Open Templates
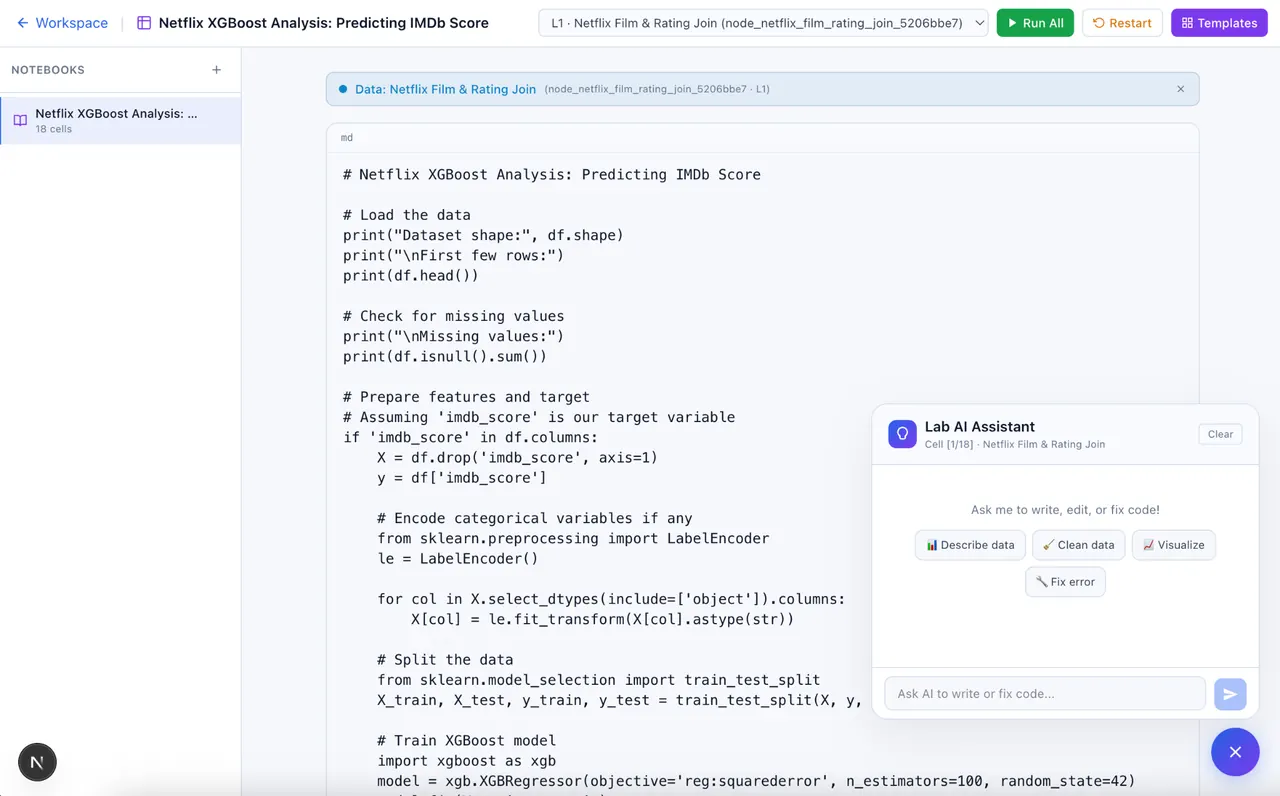The height and width of the screenshot is (796, 1280). point(1219,23)
